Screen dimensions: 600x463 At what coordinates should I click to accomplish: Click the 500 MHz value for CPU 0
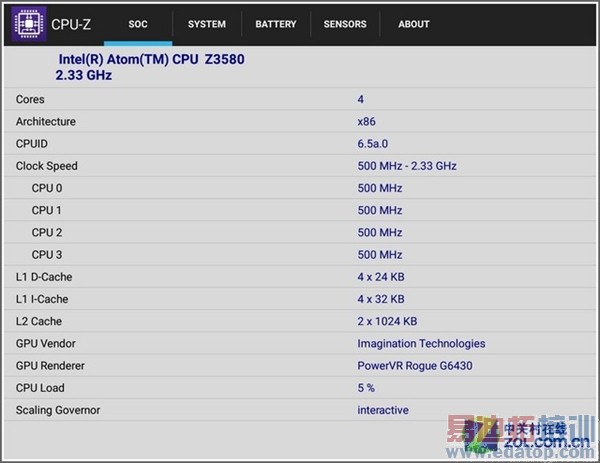(x=380, y=188)
